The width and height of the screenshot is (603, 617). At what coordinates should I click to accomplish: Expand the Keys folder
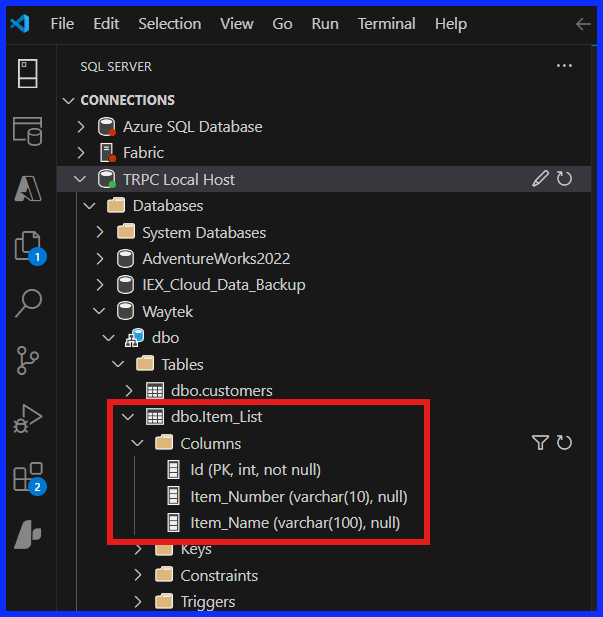point(138,549)
